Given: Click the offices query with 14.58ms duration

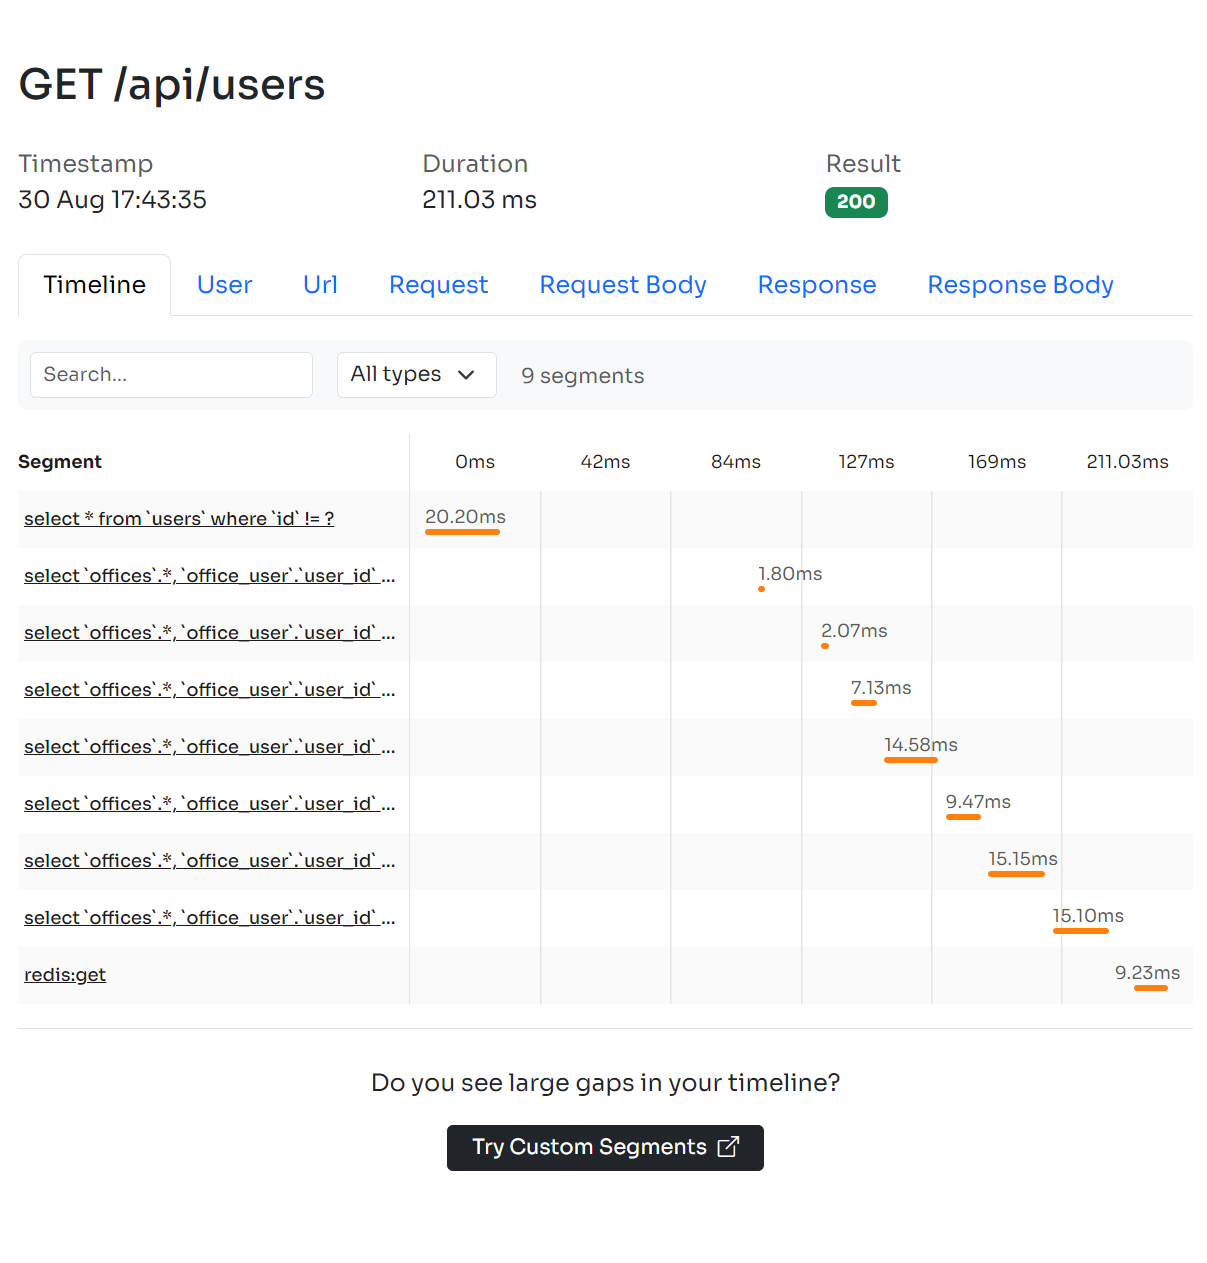Looking at the screenshot, I should 209,747.
